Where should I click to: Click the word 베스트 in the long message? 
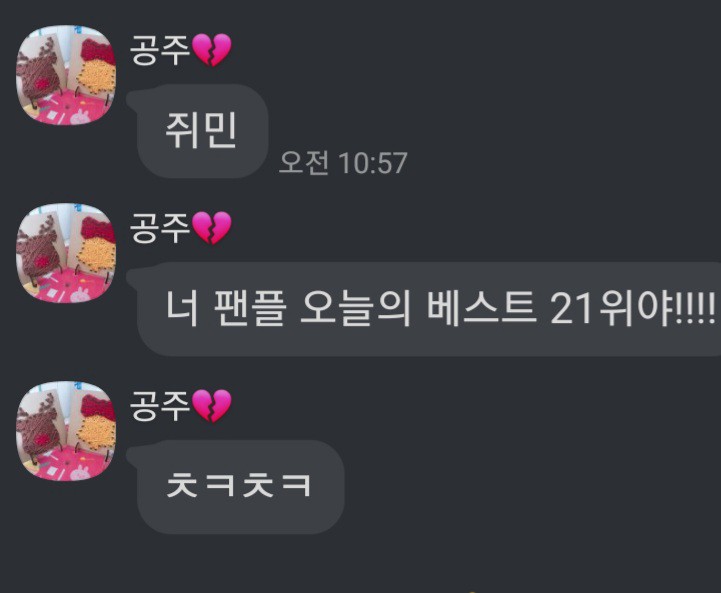[x=481, y=308]
